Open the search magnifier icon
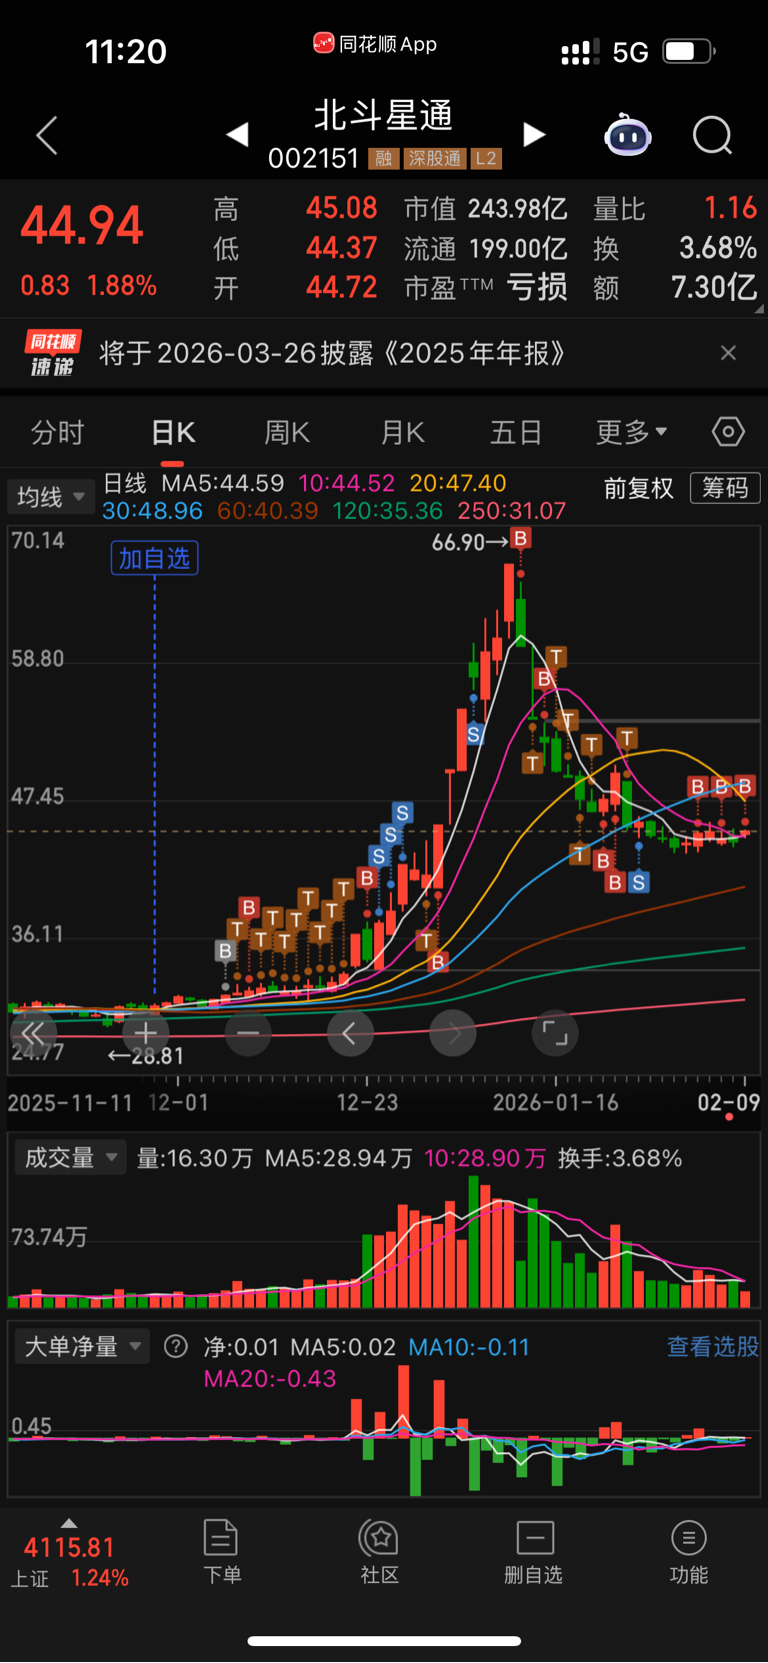Viewport: 768px width, 1663px height. click(x=713, y=135)
